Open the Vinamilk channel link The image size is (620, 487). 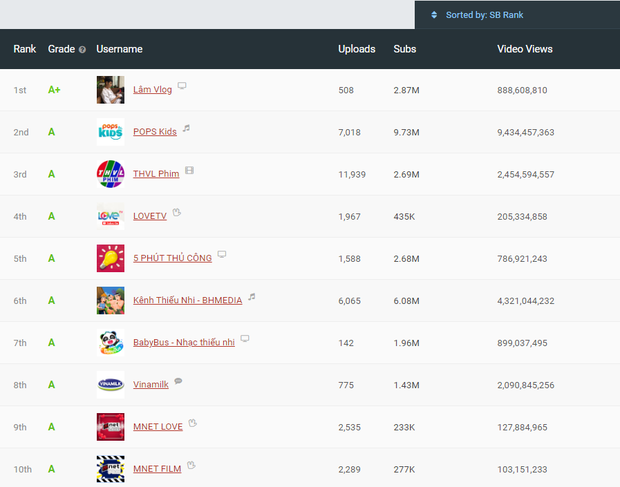(x=150, y=385)
